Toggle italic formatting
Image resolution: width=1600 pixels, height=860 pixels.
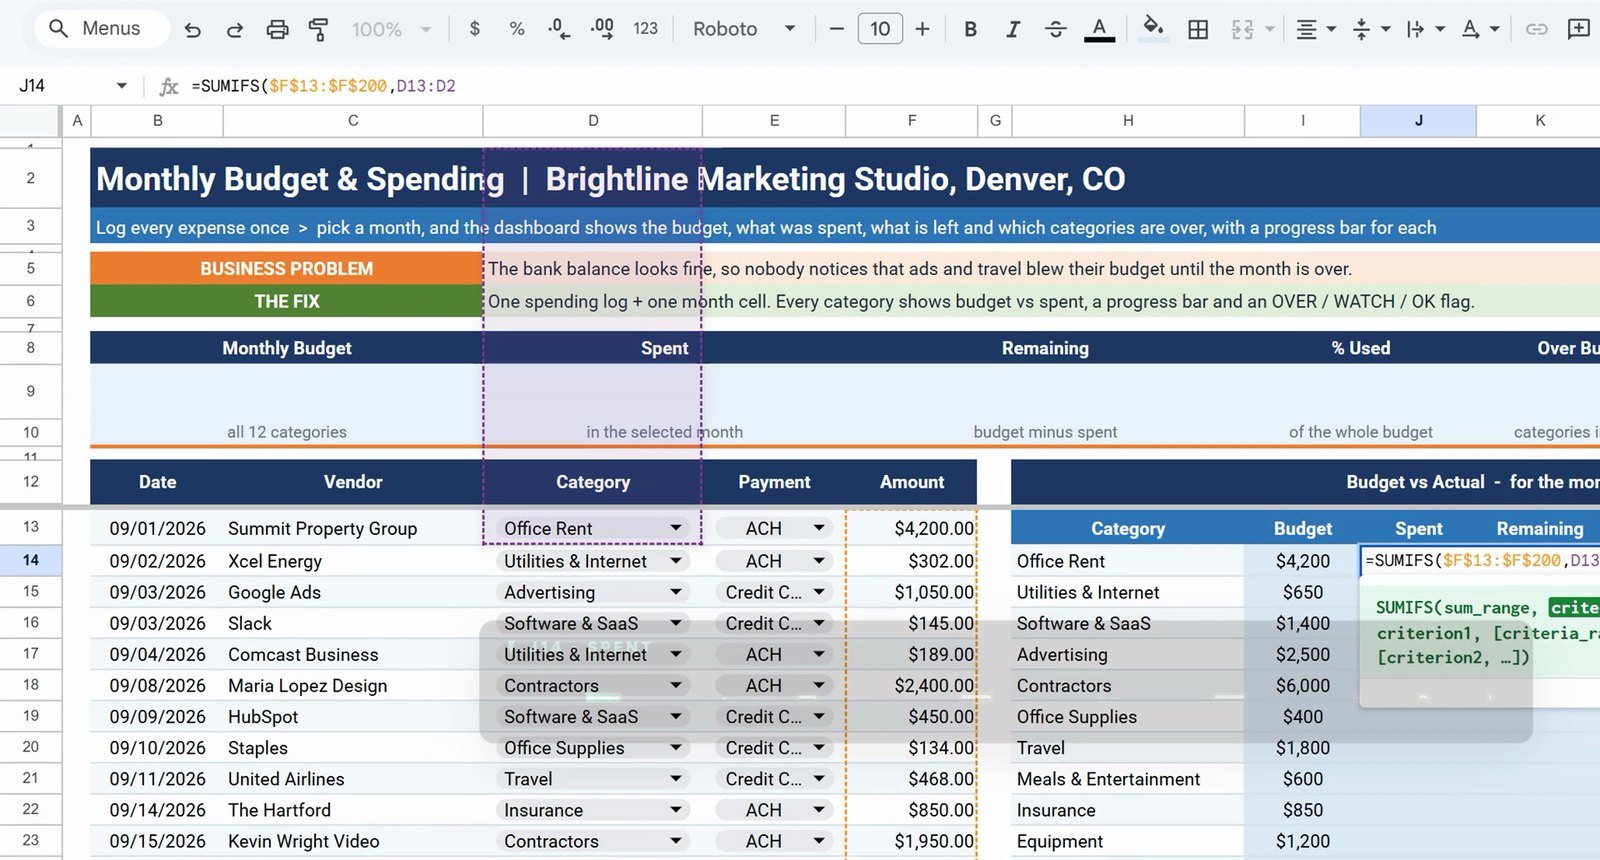tap(1013, 29)
